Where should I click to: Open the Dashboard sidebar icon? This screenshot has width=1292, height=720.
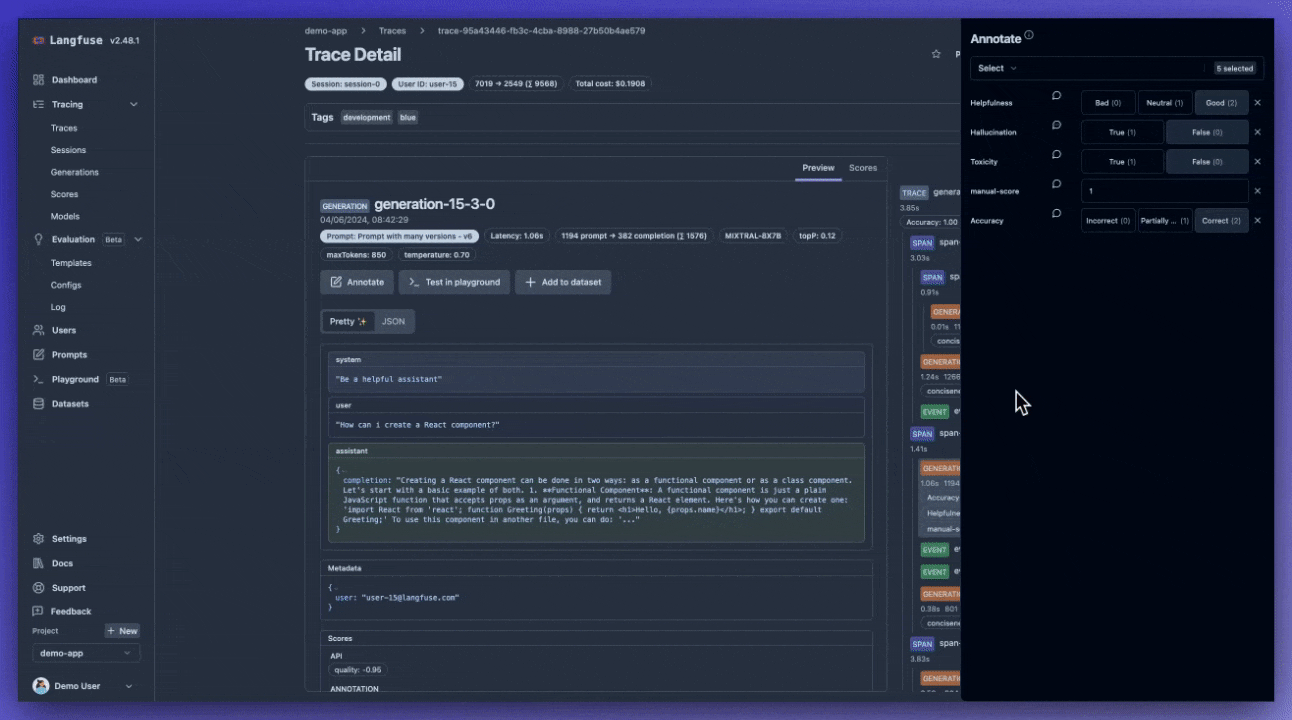tap(39, 80)
